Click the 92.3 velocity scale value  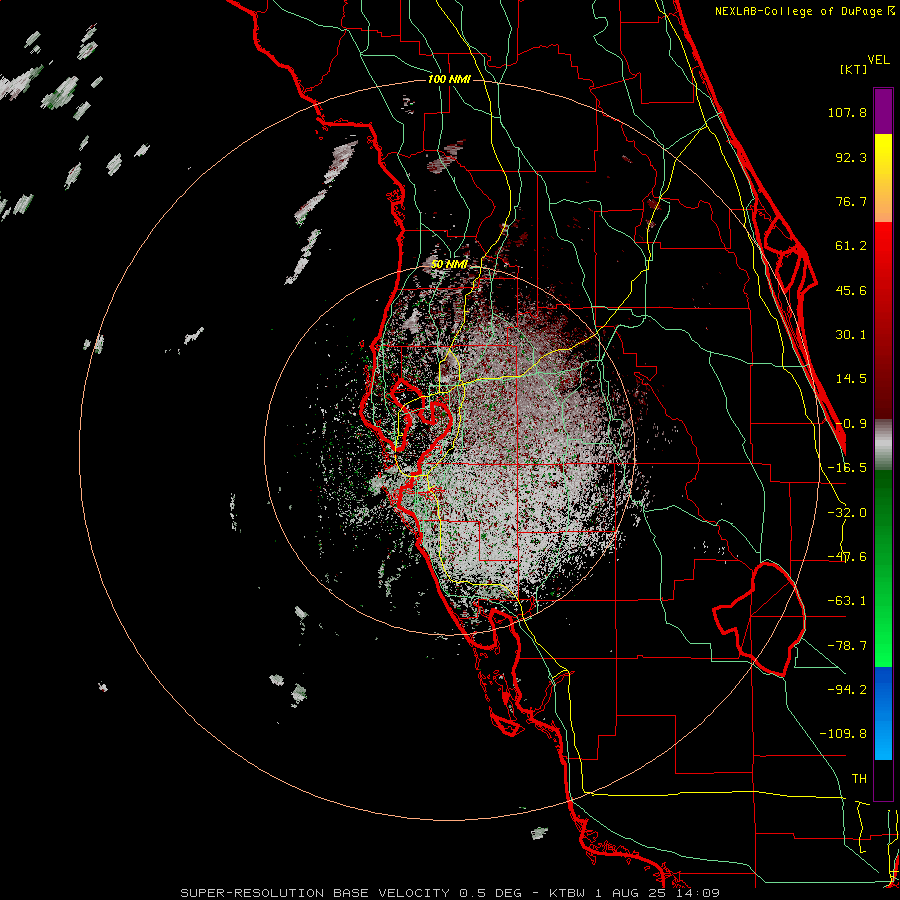851,157
